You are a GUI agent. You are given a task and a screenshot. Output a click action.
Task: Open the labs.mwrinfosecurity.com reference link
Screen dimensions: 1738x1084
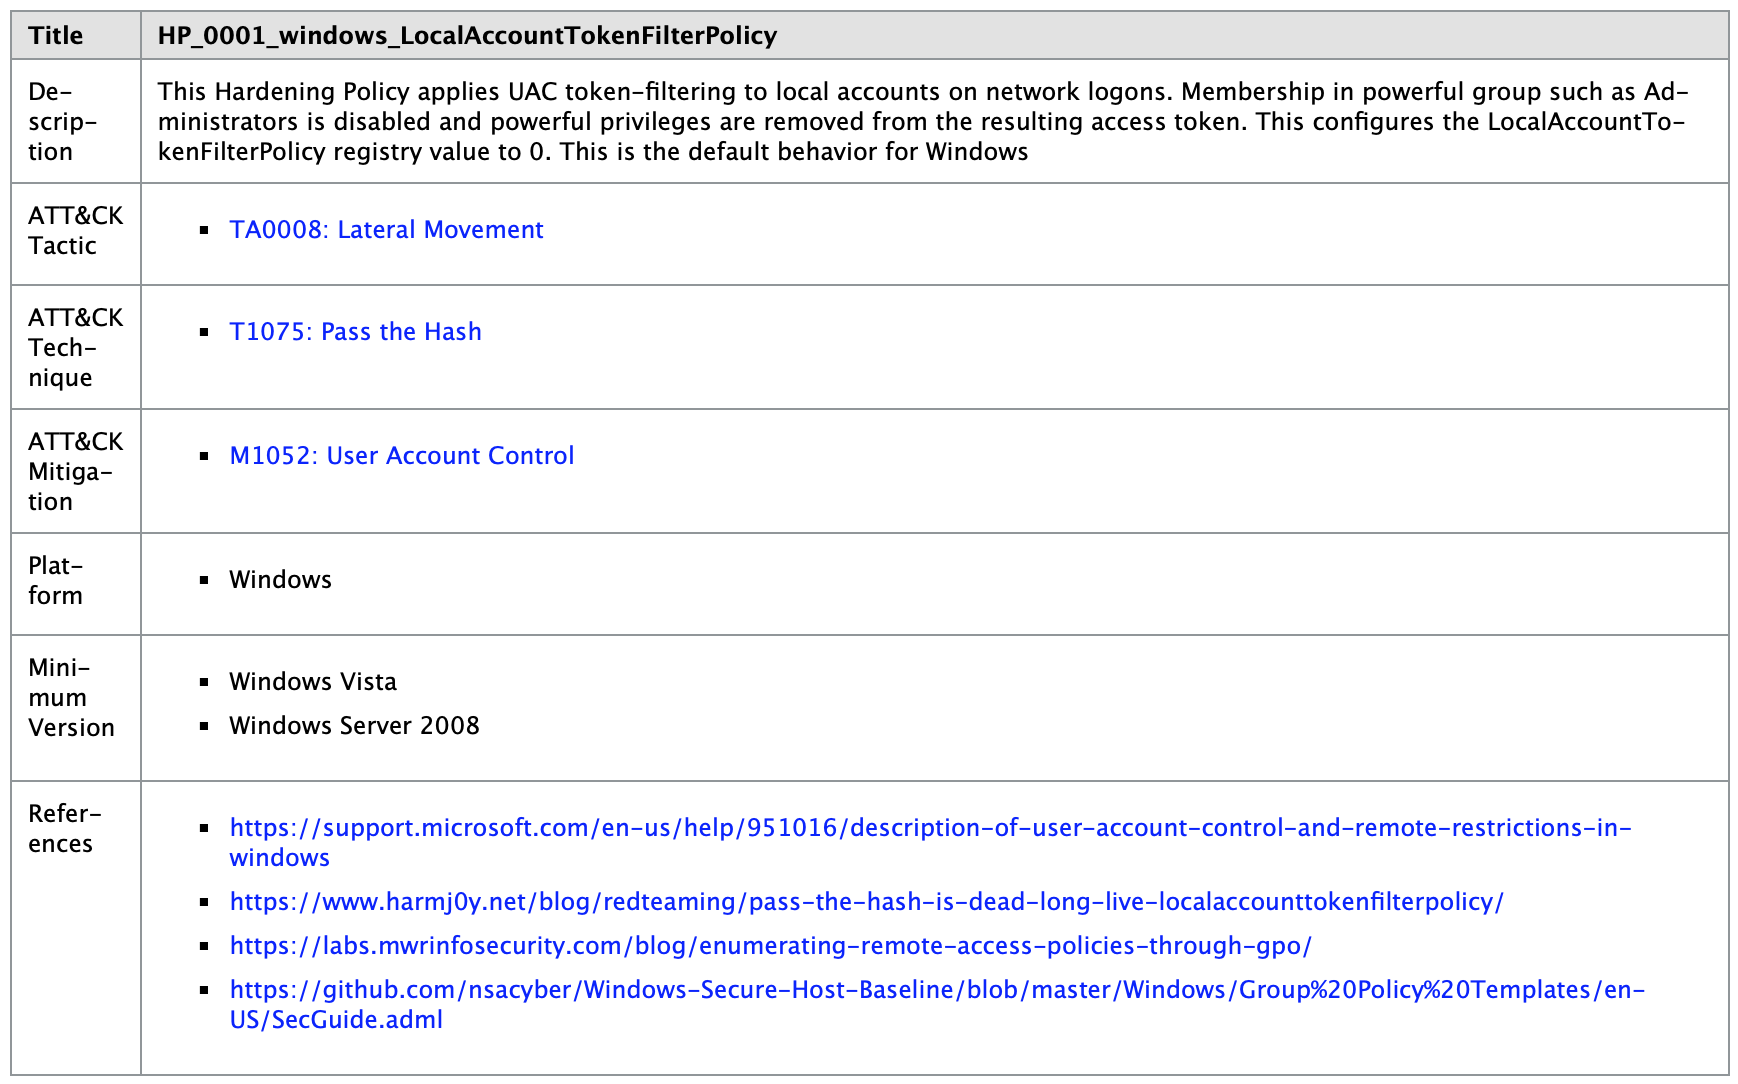[x=770, y=946]
